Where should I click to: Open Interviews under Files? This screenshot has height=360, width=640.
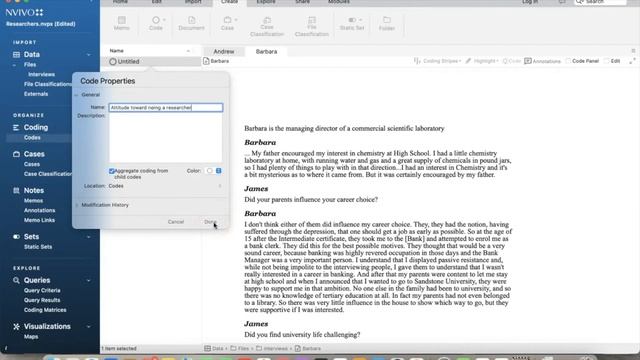pos(41,74)
